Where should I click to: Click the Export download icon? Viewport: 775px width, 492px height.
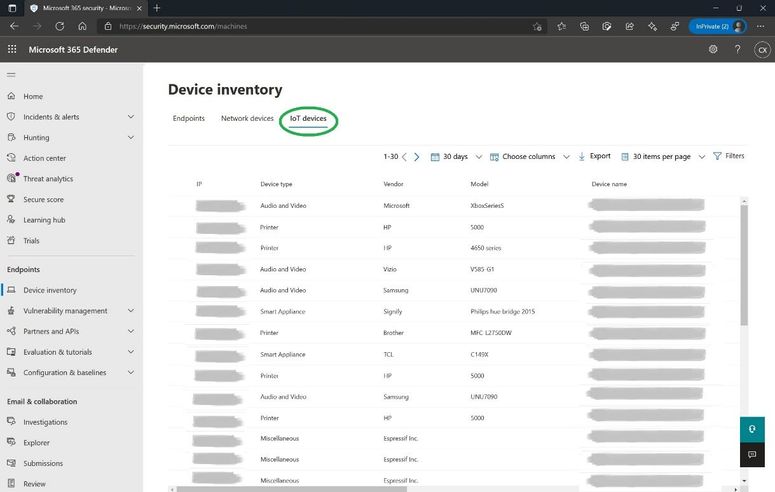click(x=582, y=156)
